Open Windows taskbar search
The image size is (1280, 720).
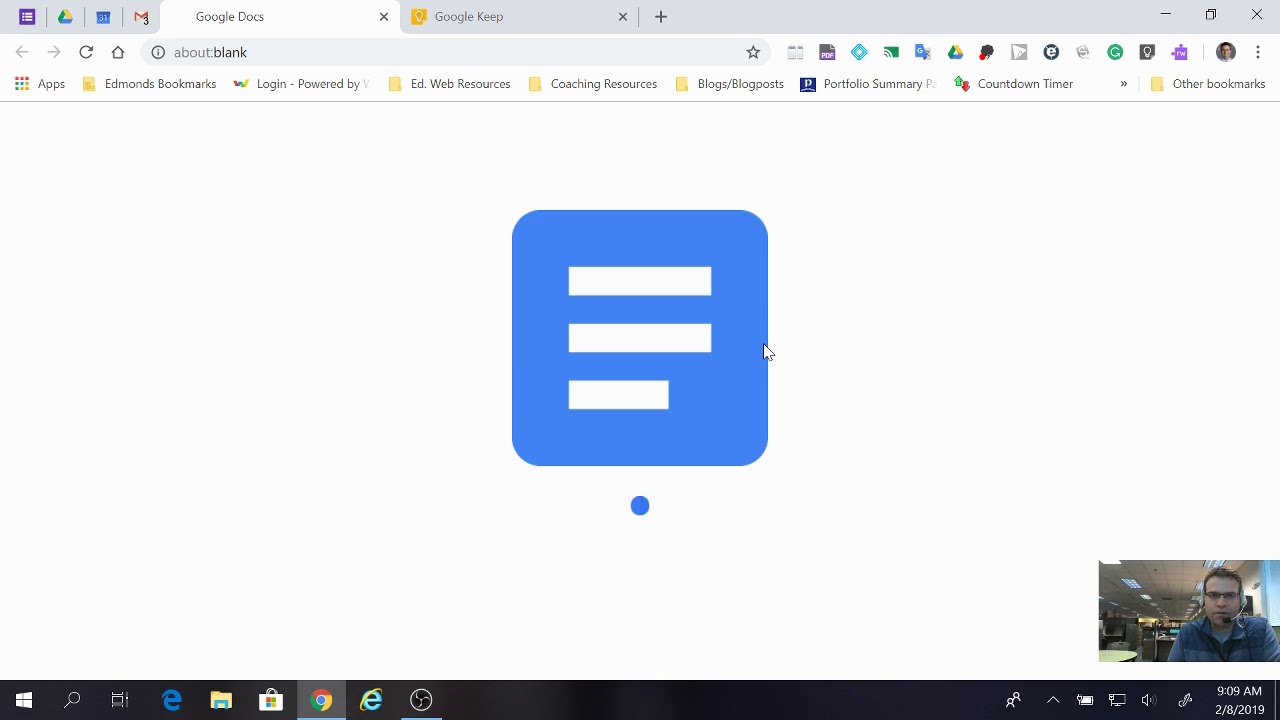72,700
